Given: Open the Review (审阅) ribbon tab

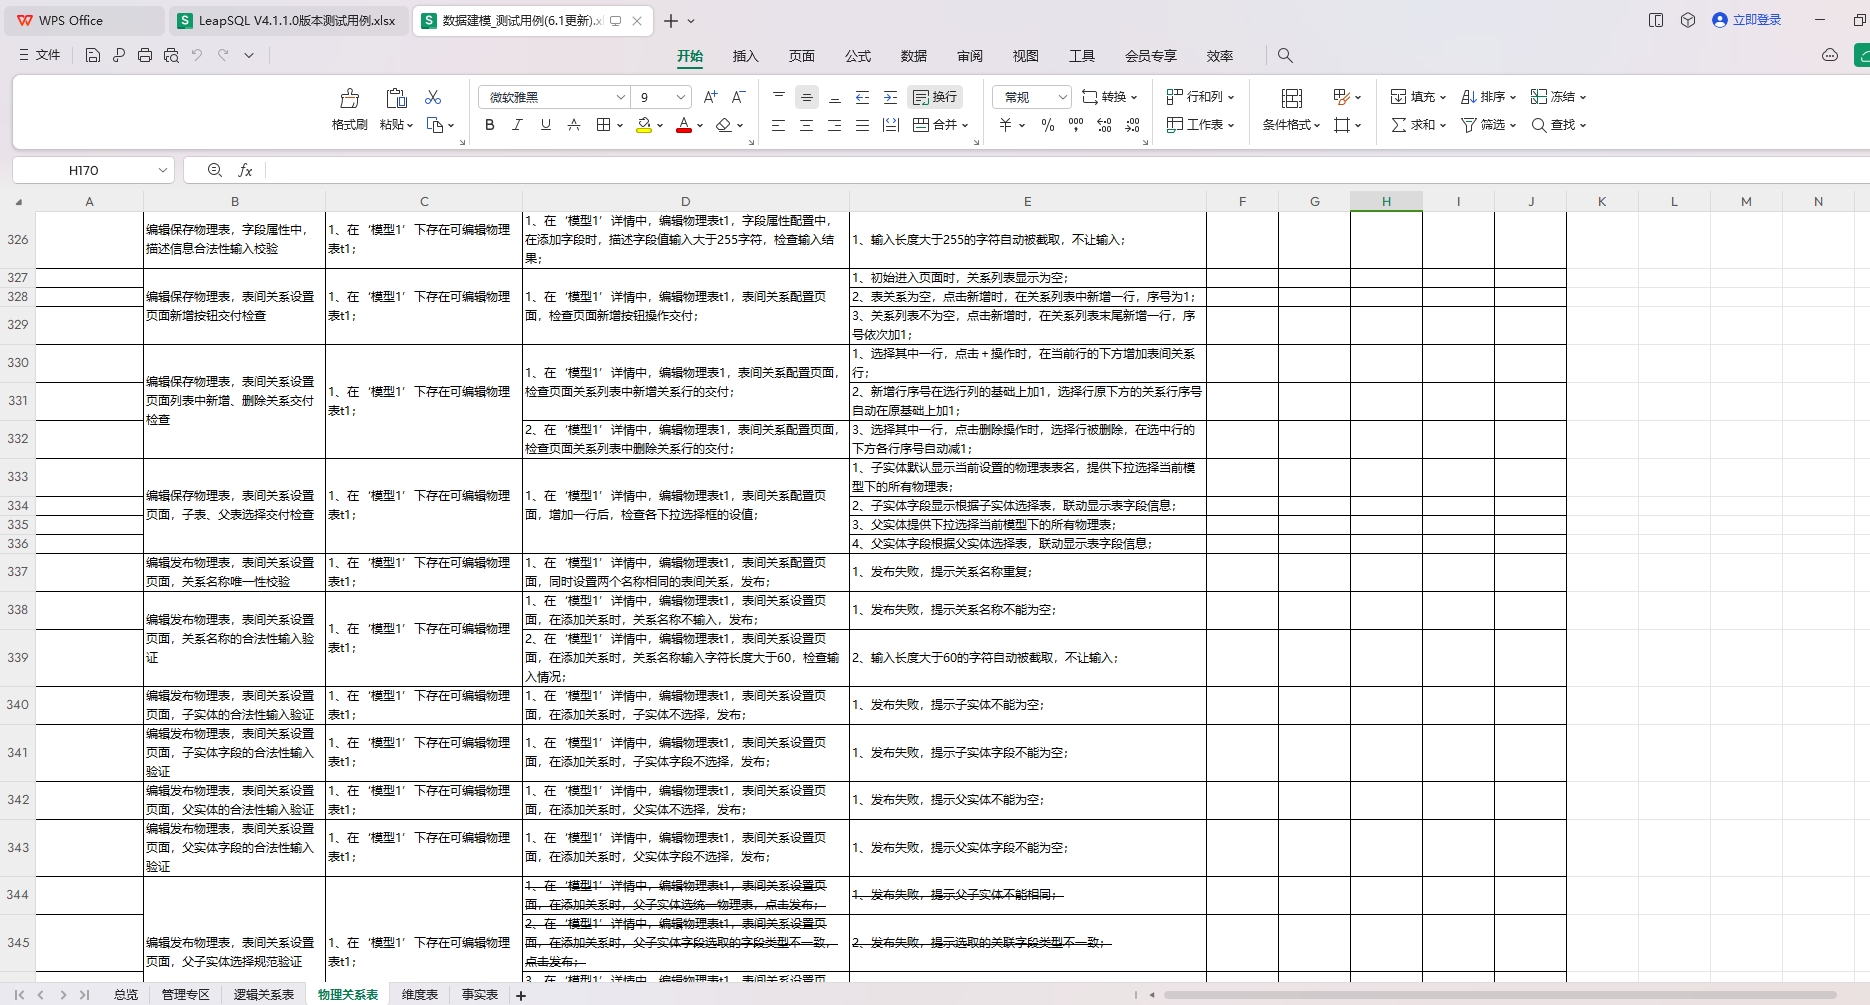Looking at the screenshot, I should click(x=970, y=56).
